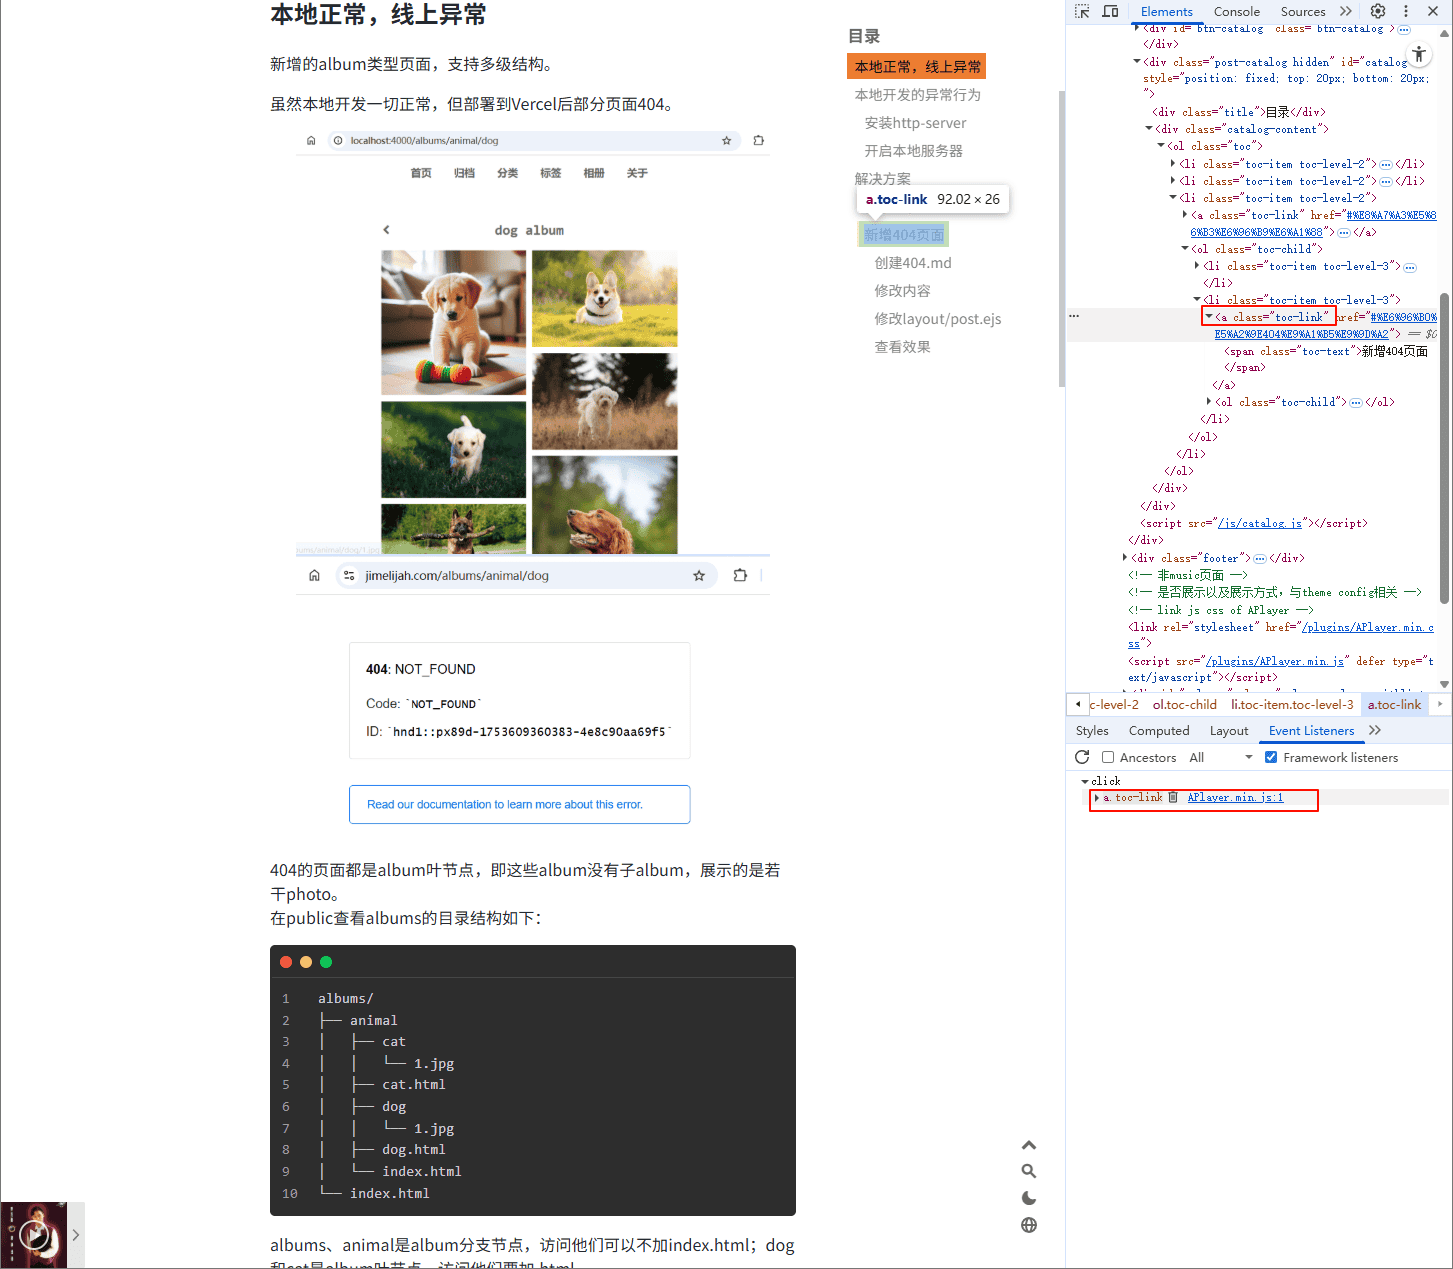Click the Elements panel vertical scrollbar
Image resolution: width=1453 pixels, height=1269 pixels.
(x=1444, y=449)
